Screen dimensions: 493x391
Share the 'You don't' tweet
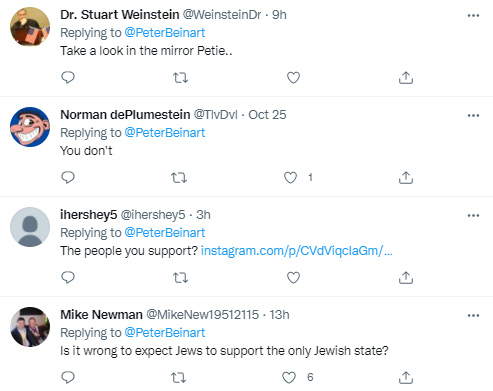[x=406, y=178]
